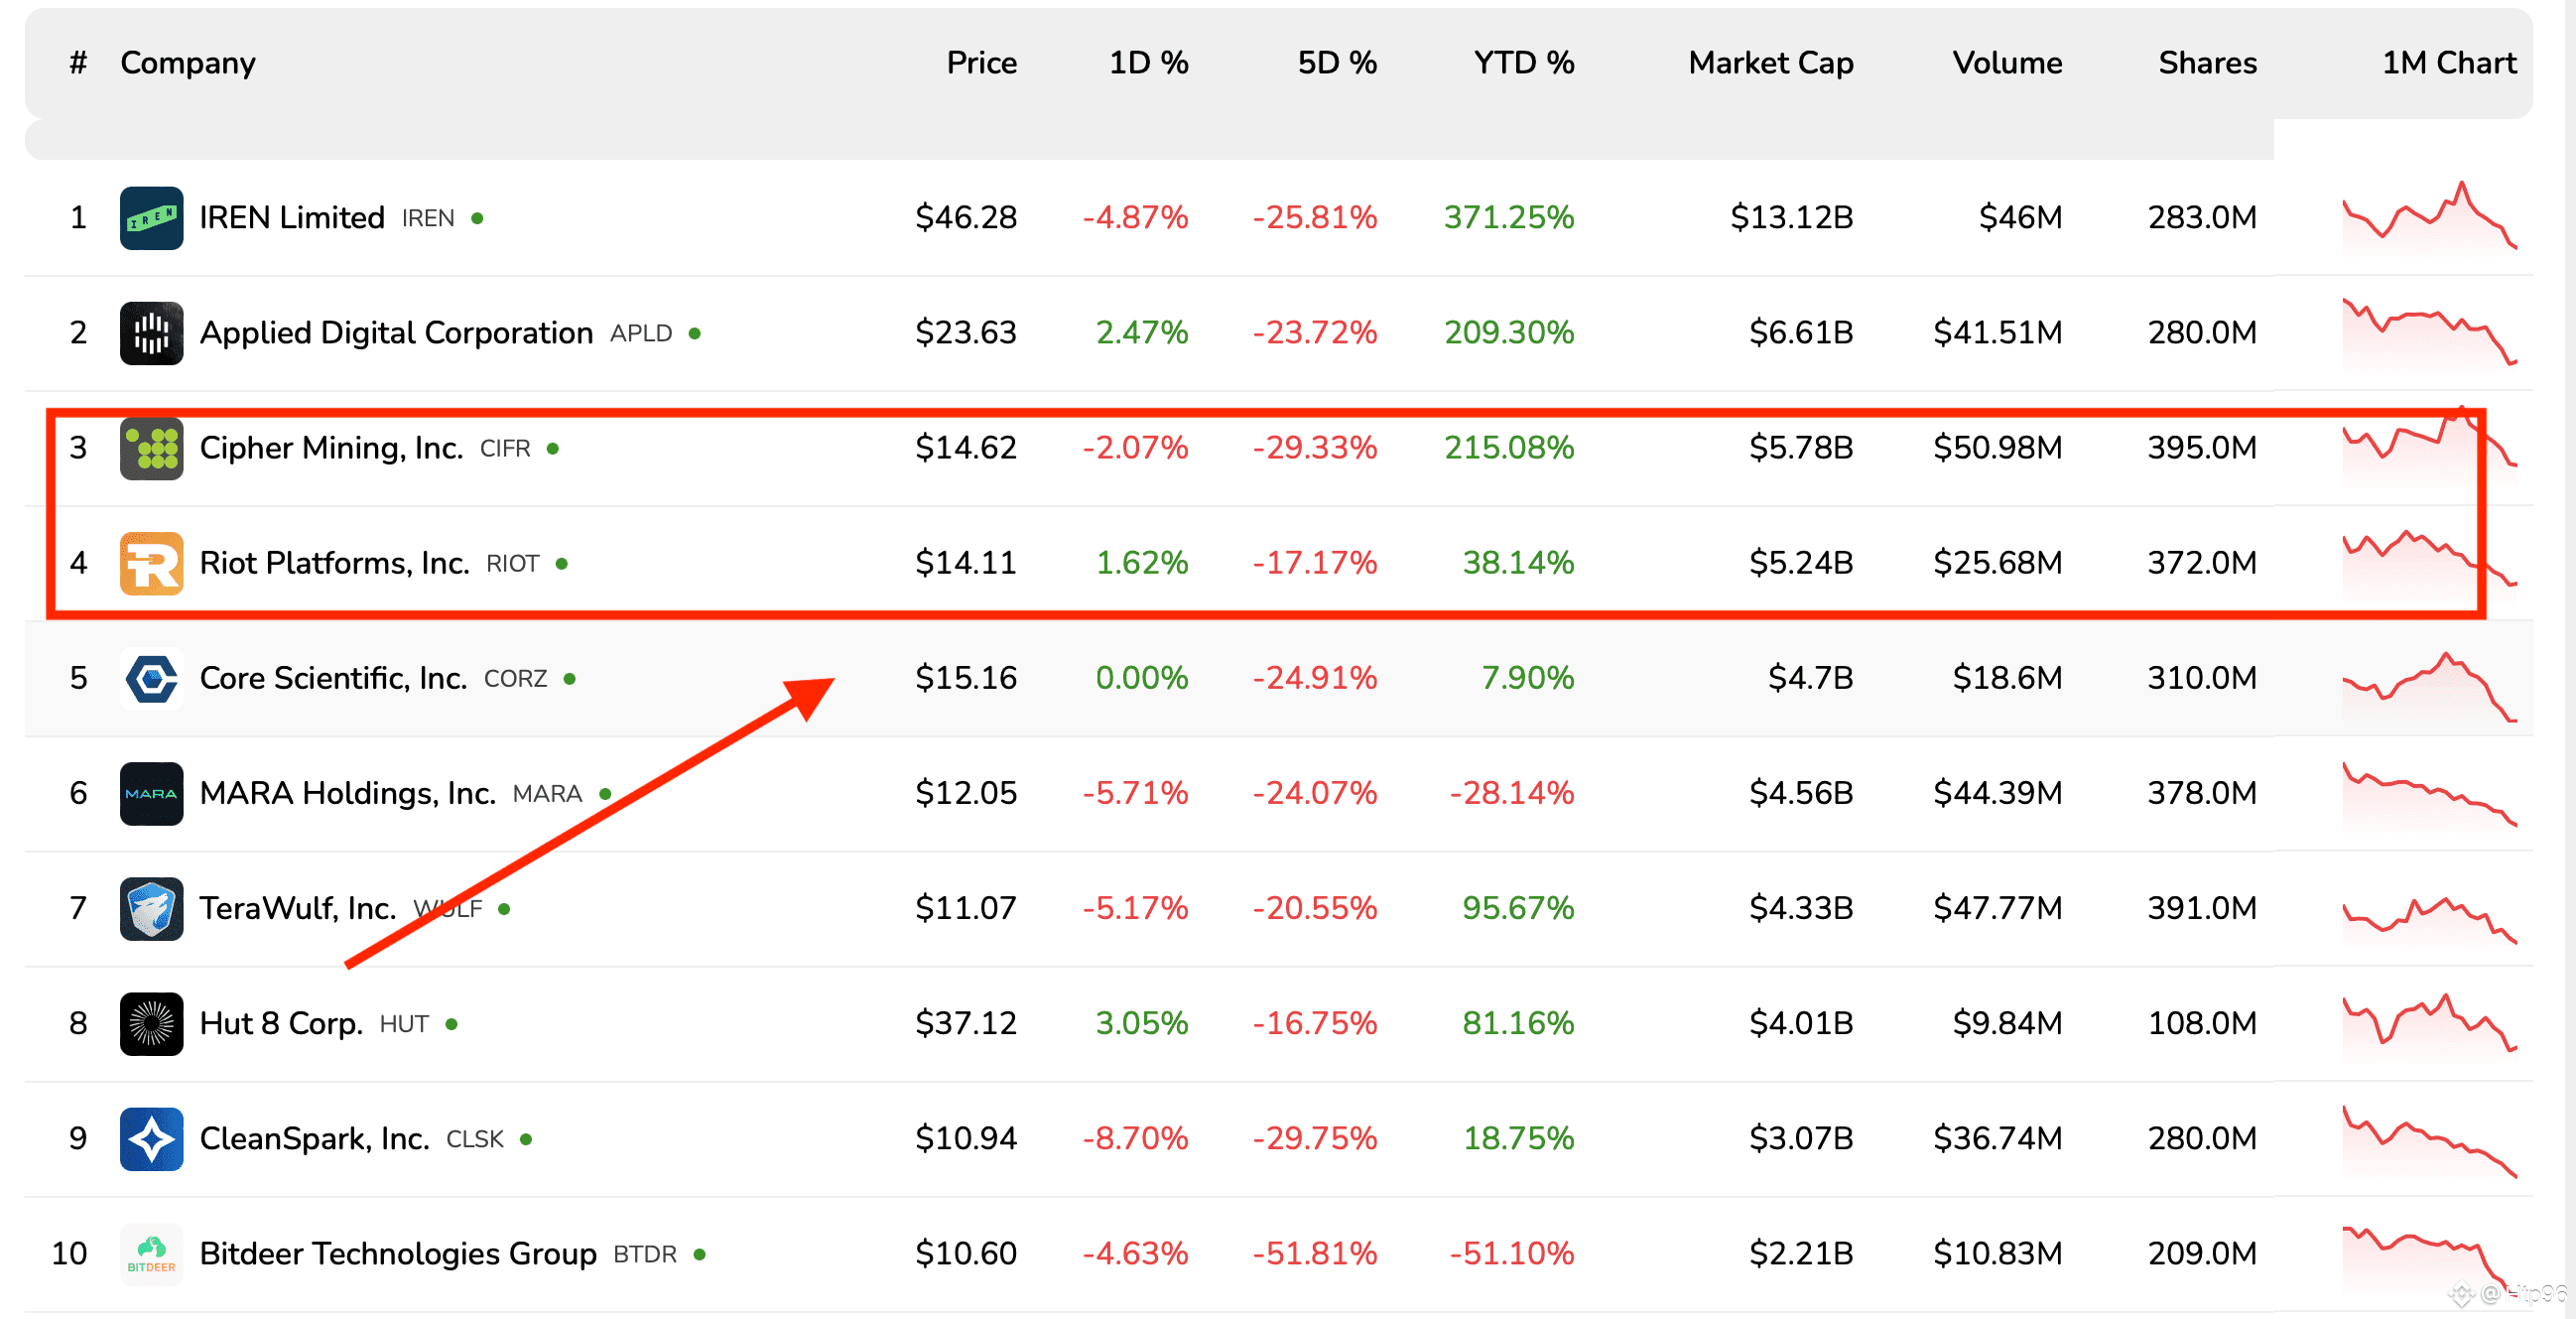Click the Riot Platforms orange logo
This screenshot has height=1319, width=2576.
[151, 563]
